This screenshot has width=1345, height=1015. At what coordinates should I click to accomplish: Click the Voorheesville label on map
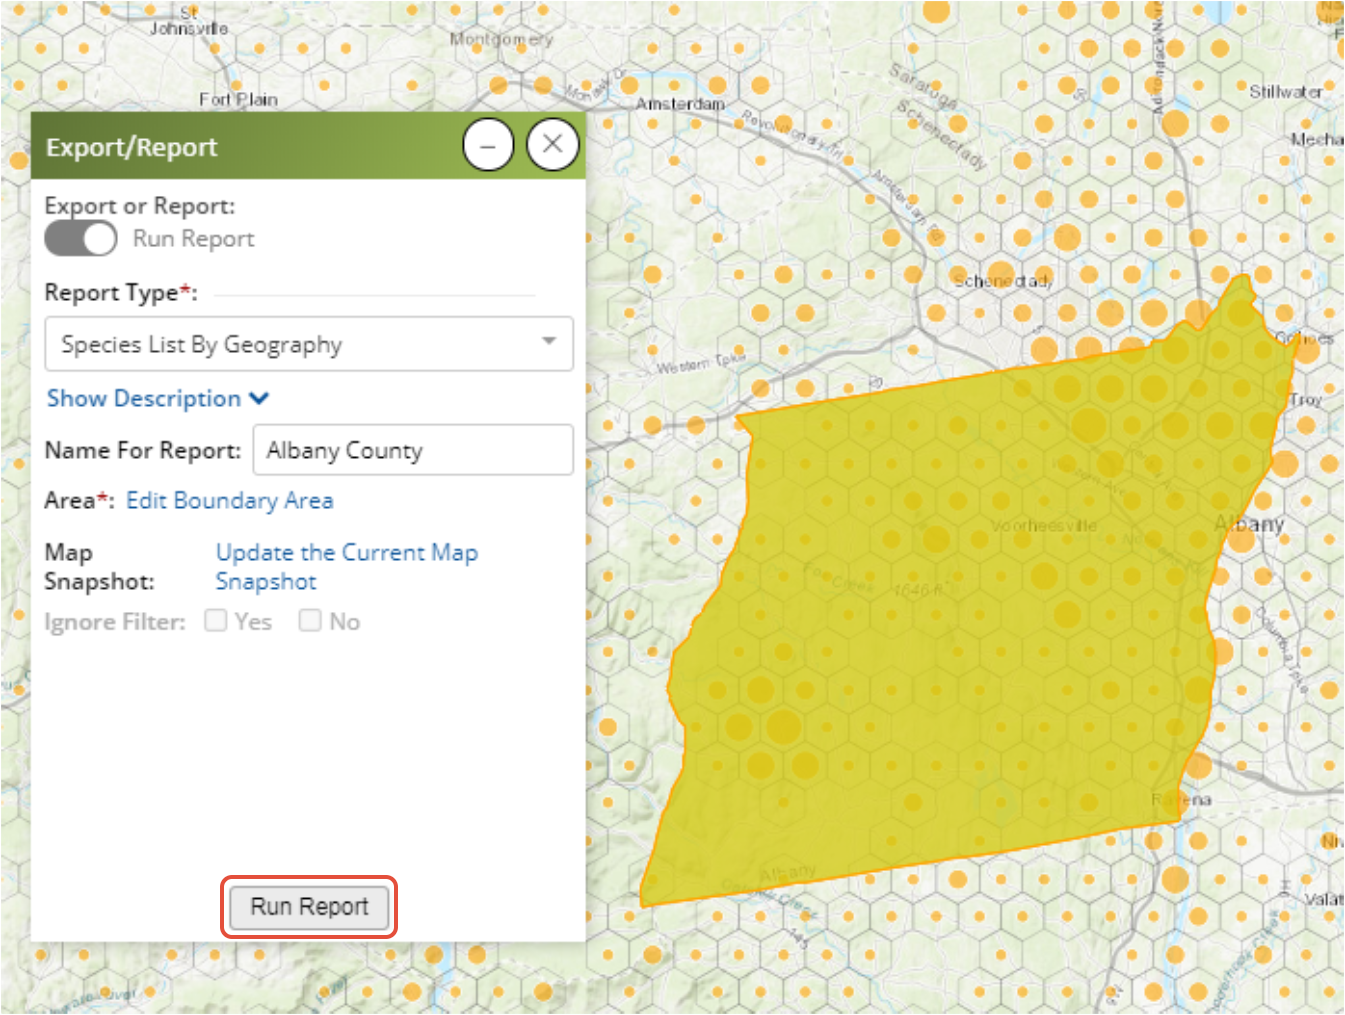coord(1044,525)
